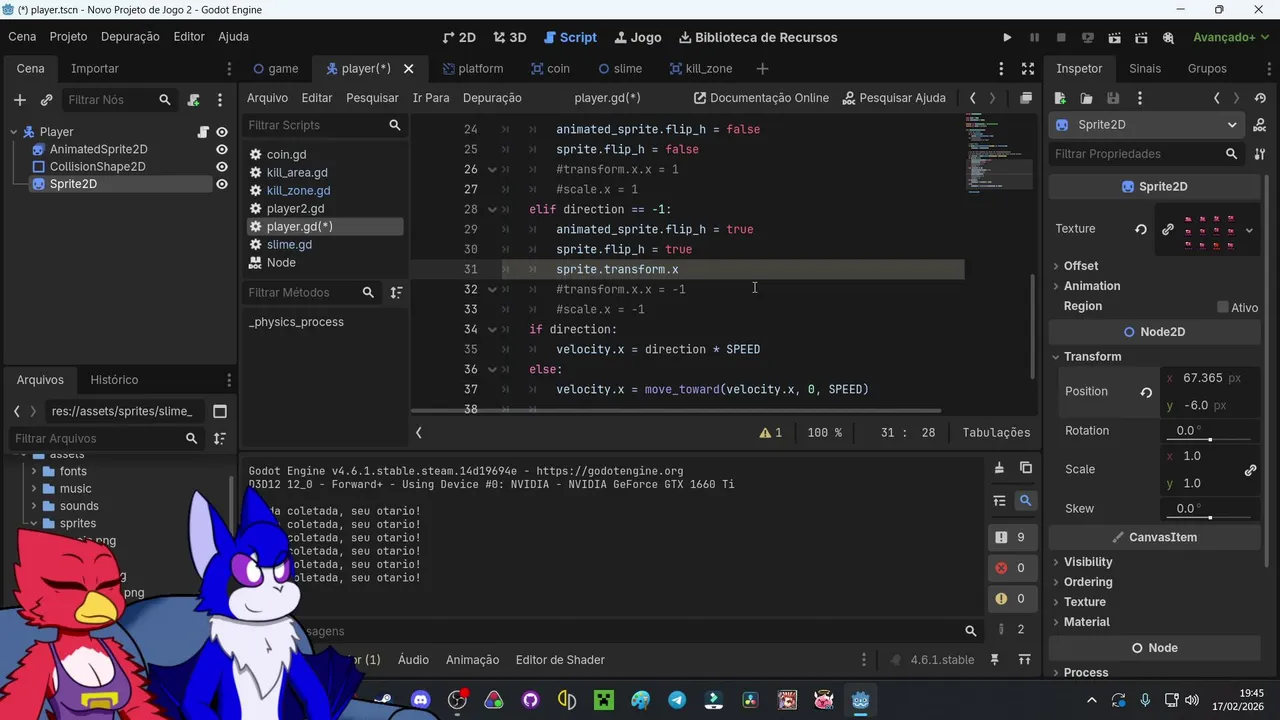Adjust the Skew slider handle
Viewport: 1280px width, 720px height.
tap(1210, 517)
